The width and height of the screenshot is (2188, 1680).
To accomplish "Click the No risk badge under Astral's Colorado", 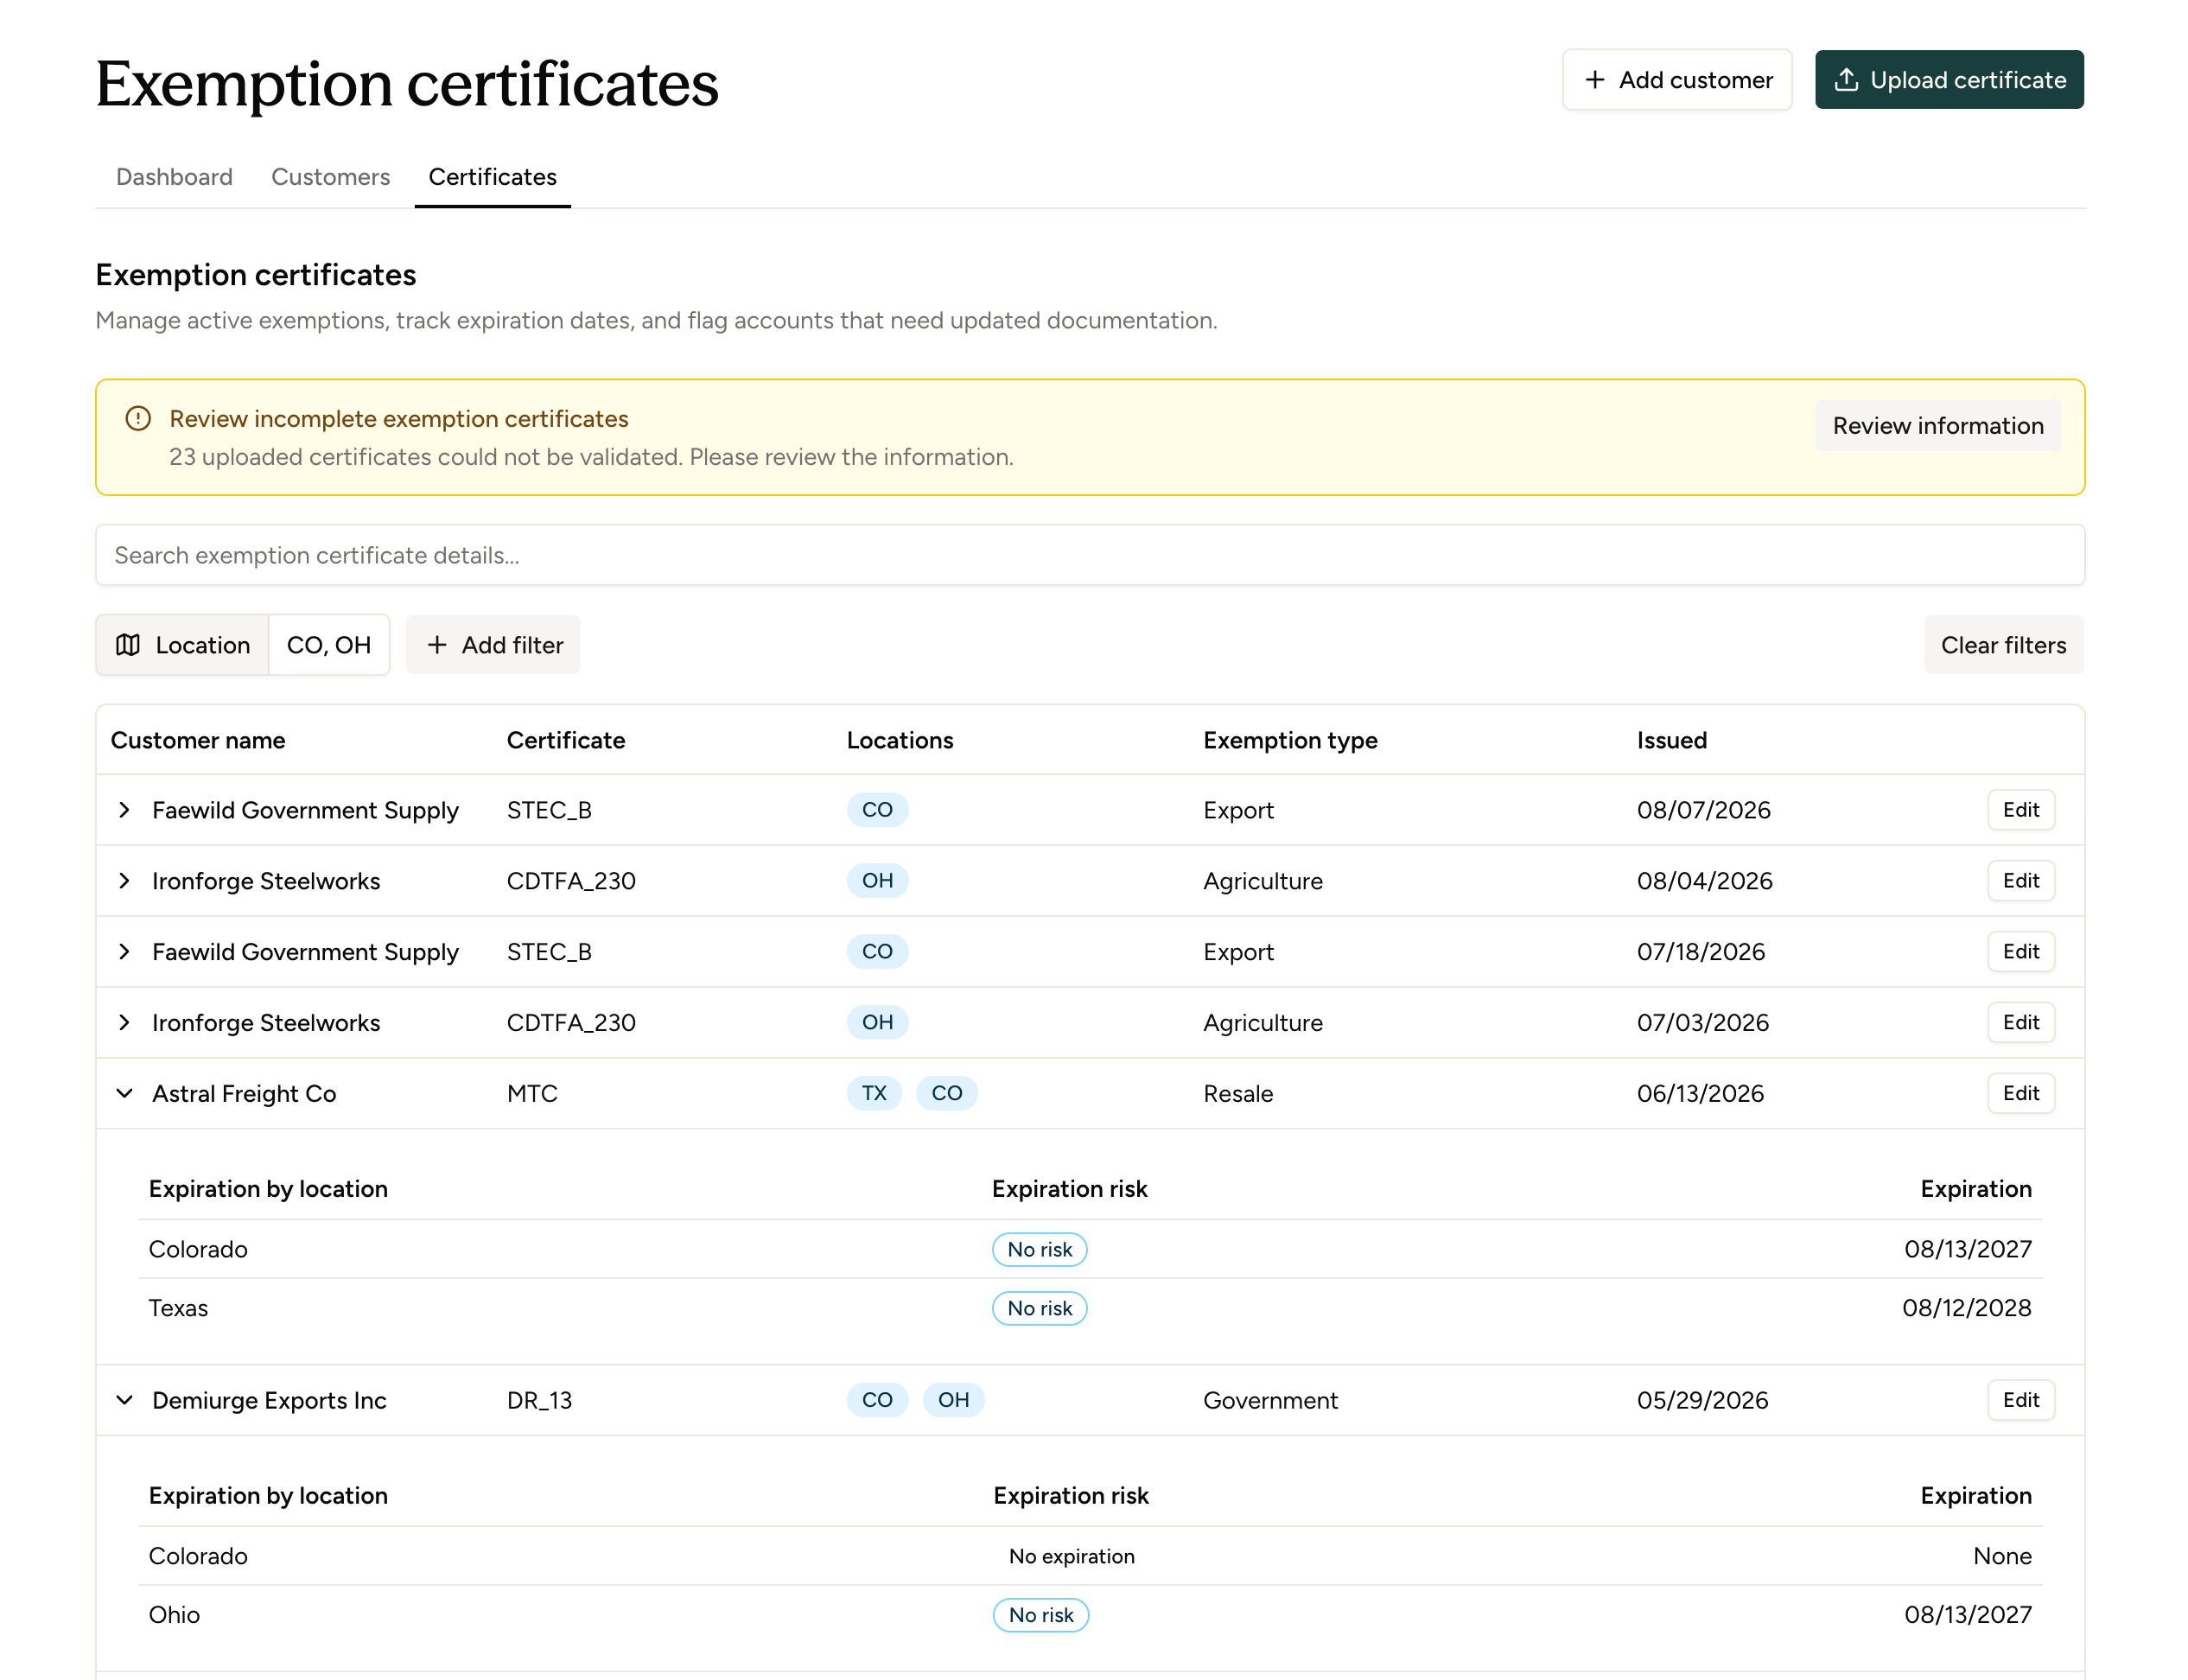I will pos(1039,1250).
